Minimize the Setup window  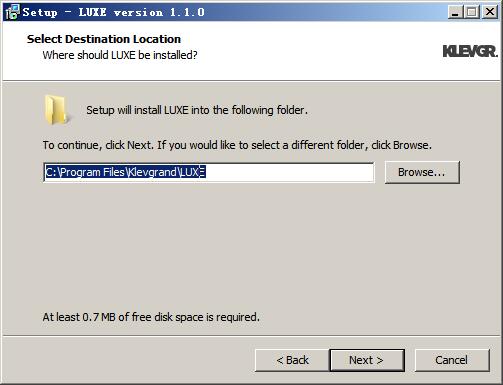[455, 12]
